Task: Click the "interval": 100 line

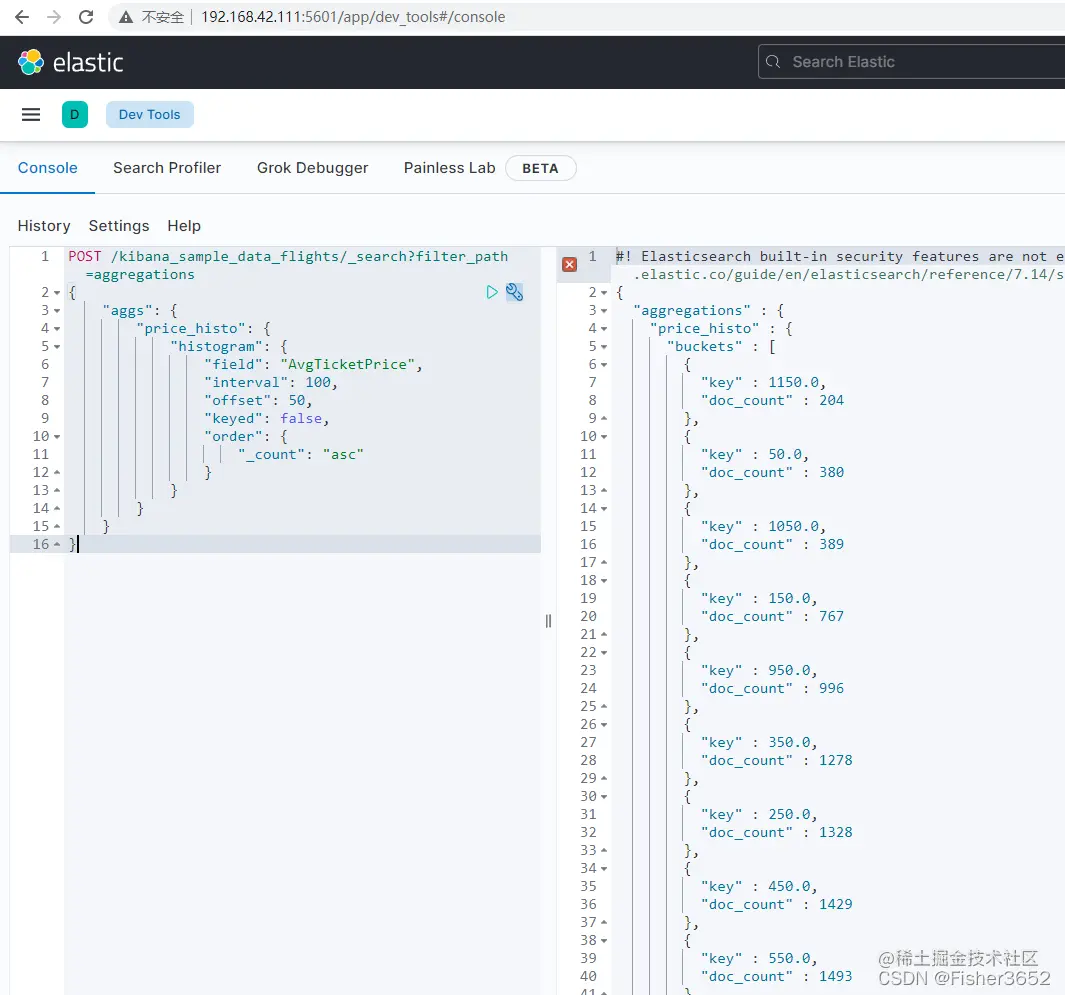Action: [x=270, y=382]
